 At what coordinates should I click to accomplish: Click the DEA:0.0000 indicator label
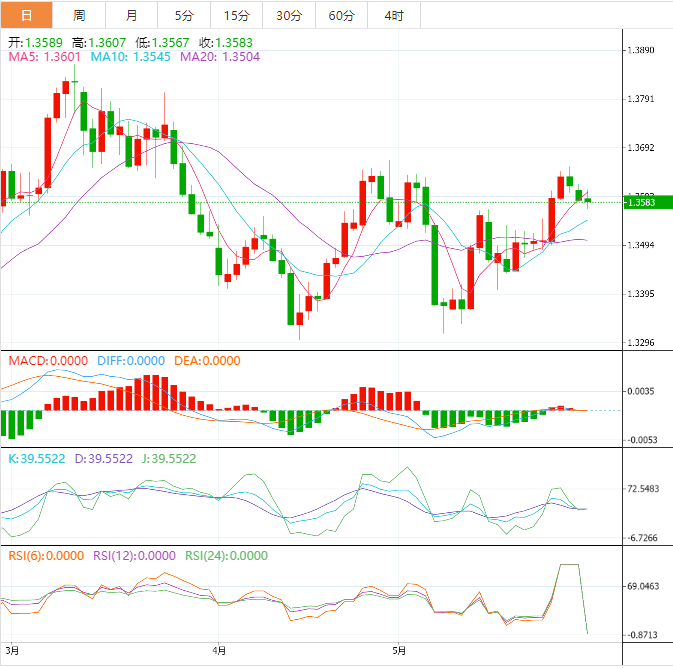point(207,360)
